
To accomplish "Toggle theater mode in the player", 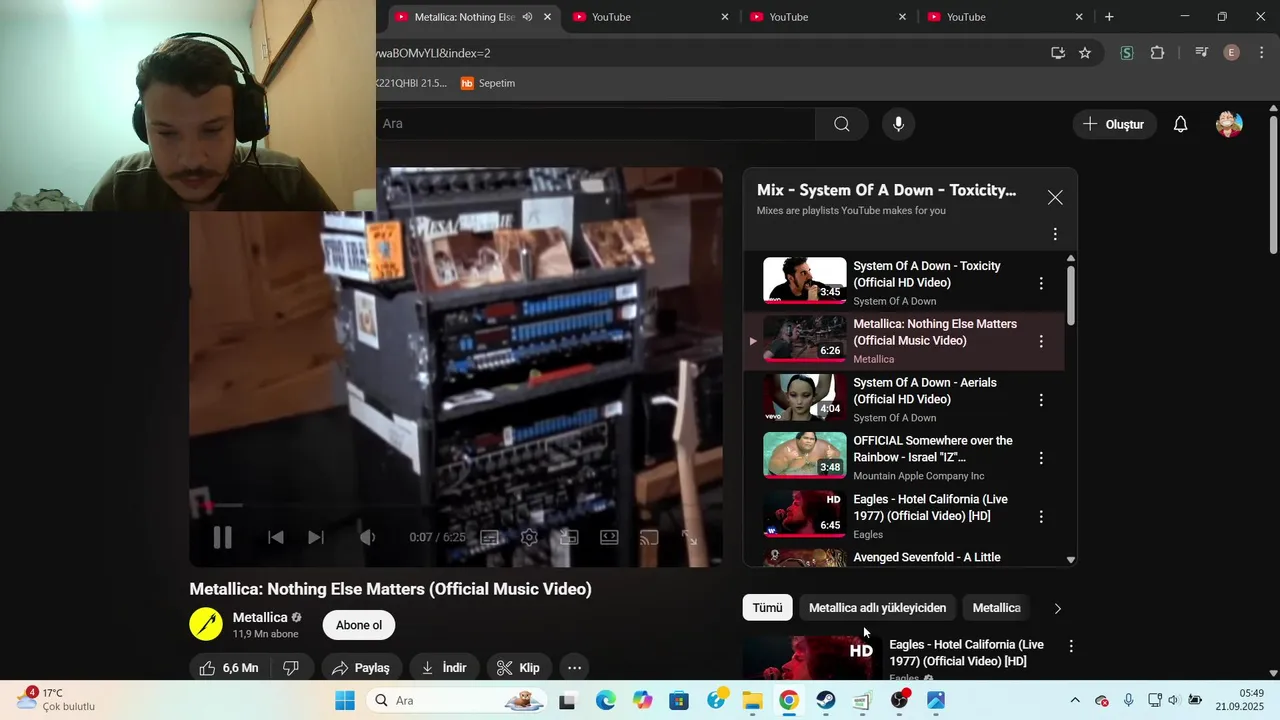I will tap(609, 537).
